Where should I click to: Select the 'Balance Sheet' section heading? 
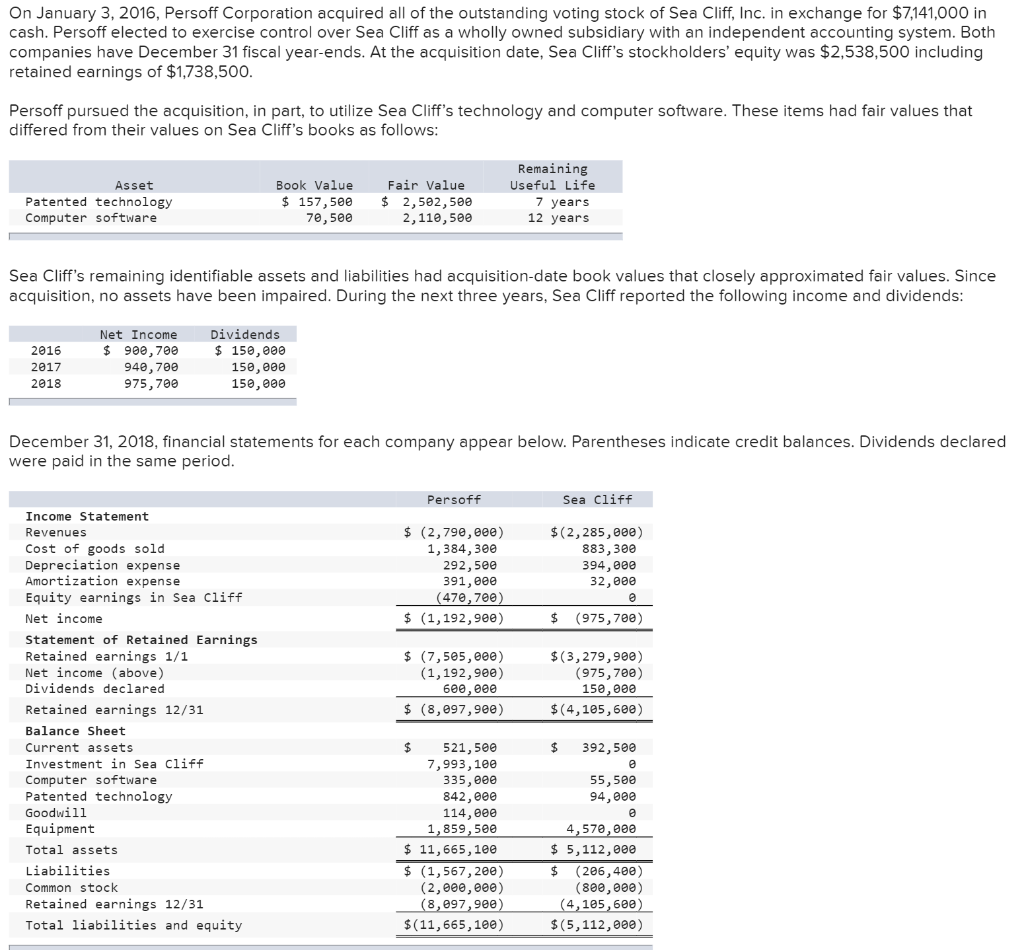[x=75, y=731]
